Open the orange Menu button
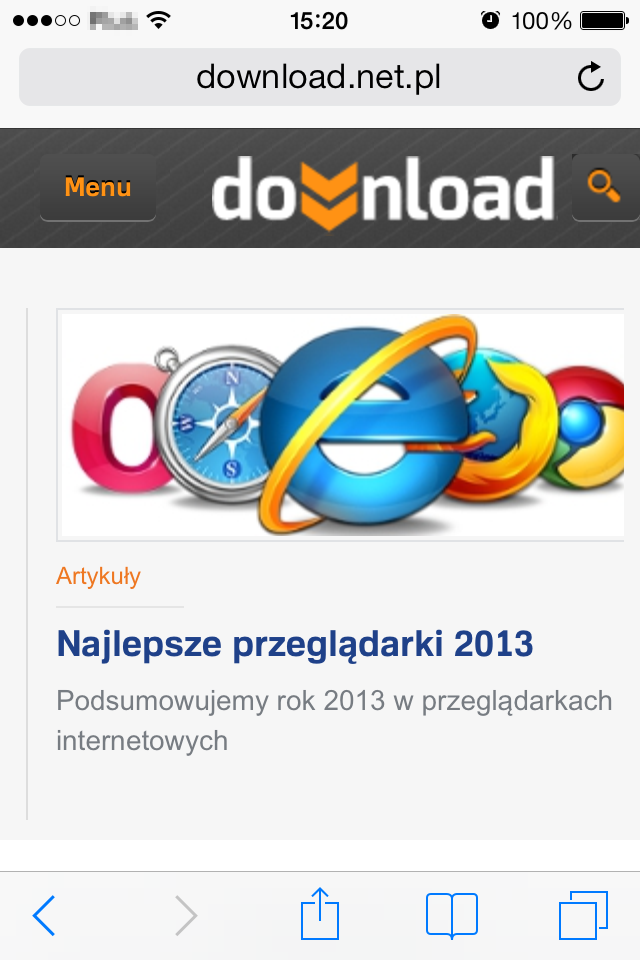640x960 pixels. click(x=98, y=187)
